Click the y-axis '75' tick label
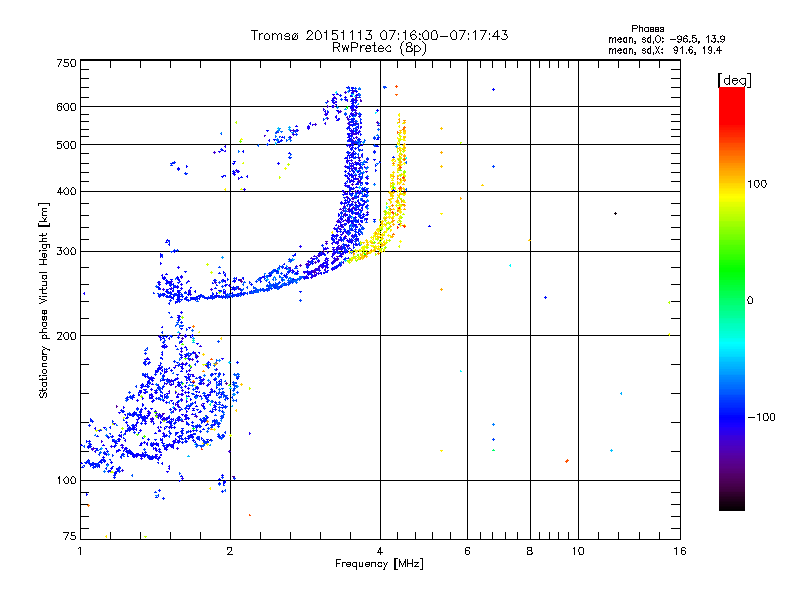This screenshot has width=800, height=600. [70, 536]
